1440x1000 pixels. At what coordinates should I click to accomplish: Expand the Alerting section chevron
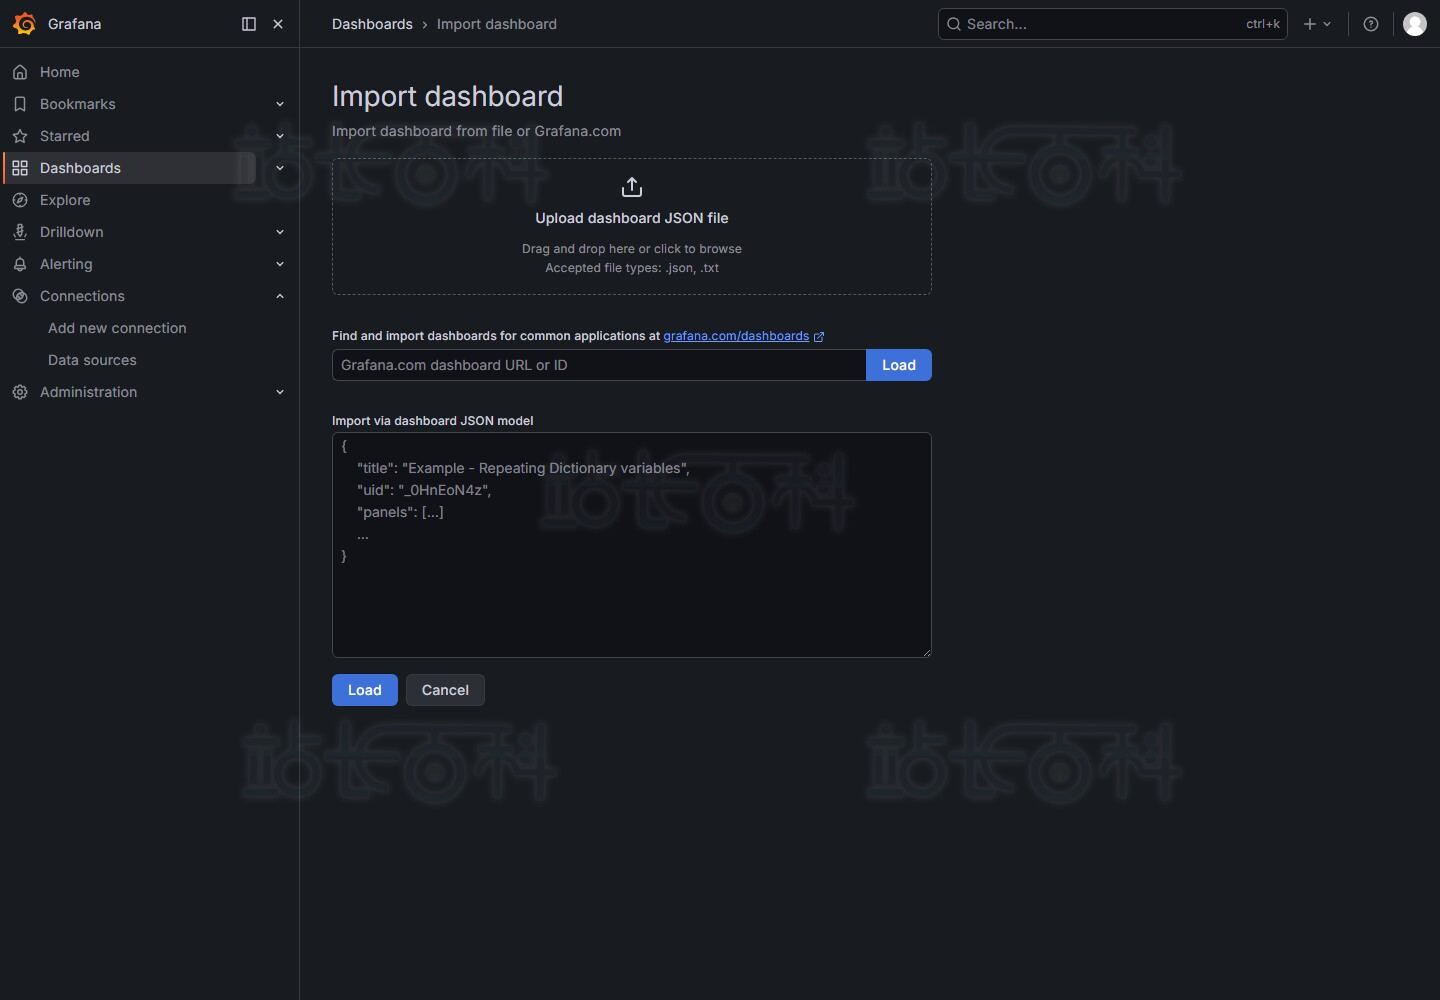click(280, 264)
